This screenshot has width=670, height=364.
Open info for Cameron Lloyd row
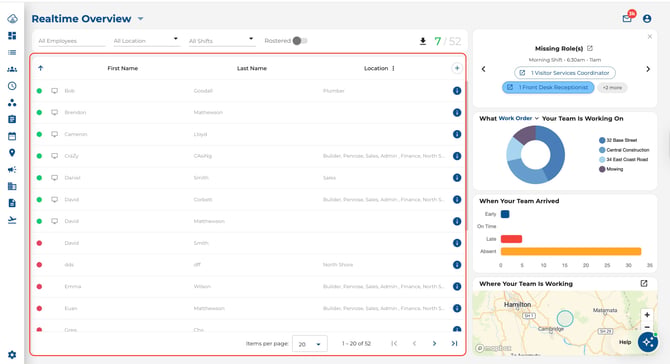pyautogui.click(x=457, y=134)
